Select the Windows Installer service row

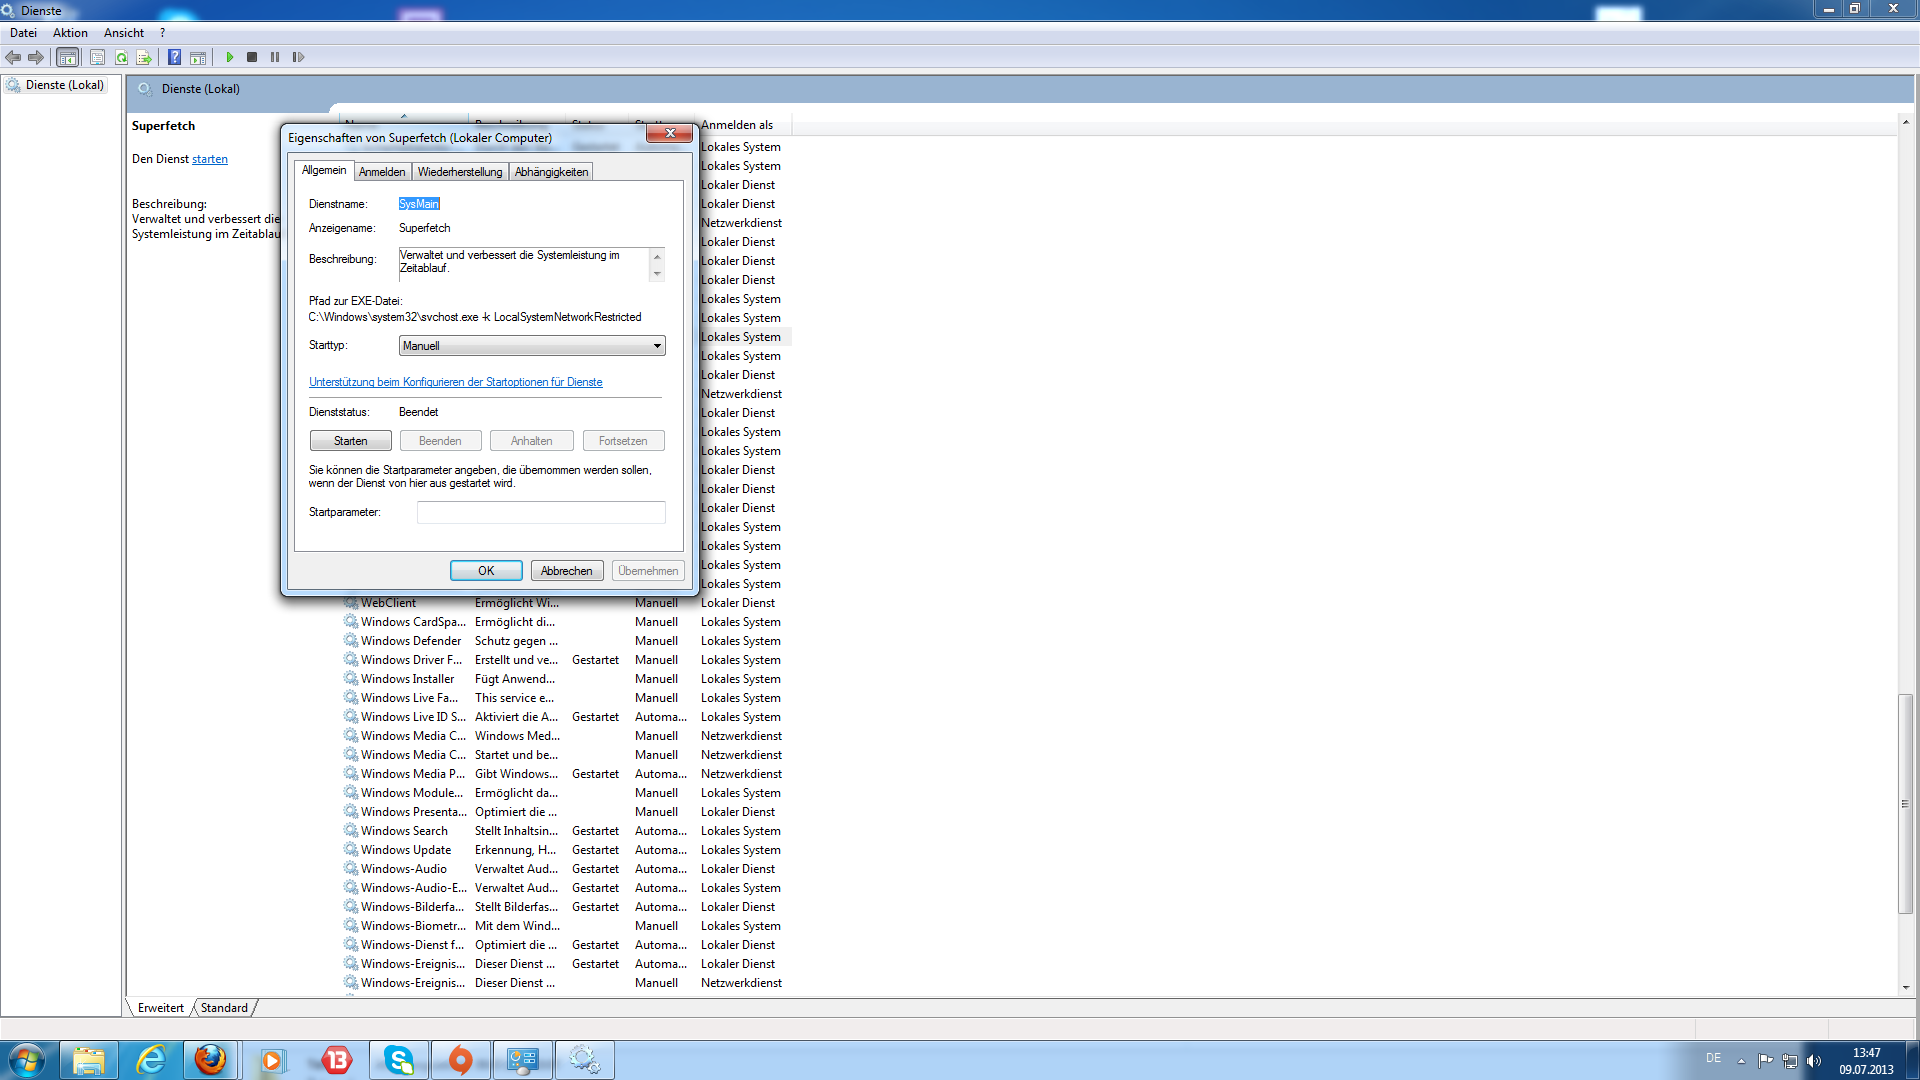568,679
